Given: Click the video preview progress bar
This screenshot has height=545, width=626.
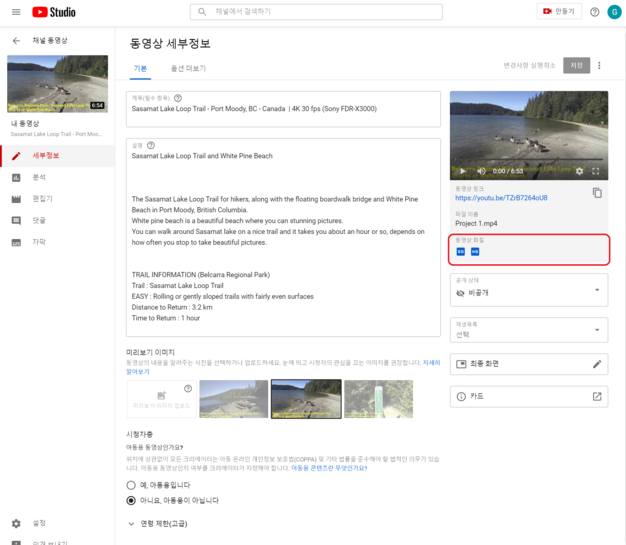Looking at the screenshot, I should click(x=528, y=162).
